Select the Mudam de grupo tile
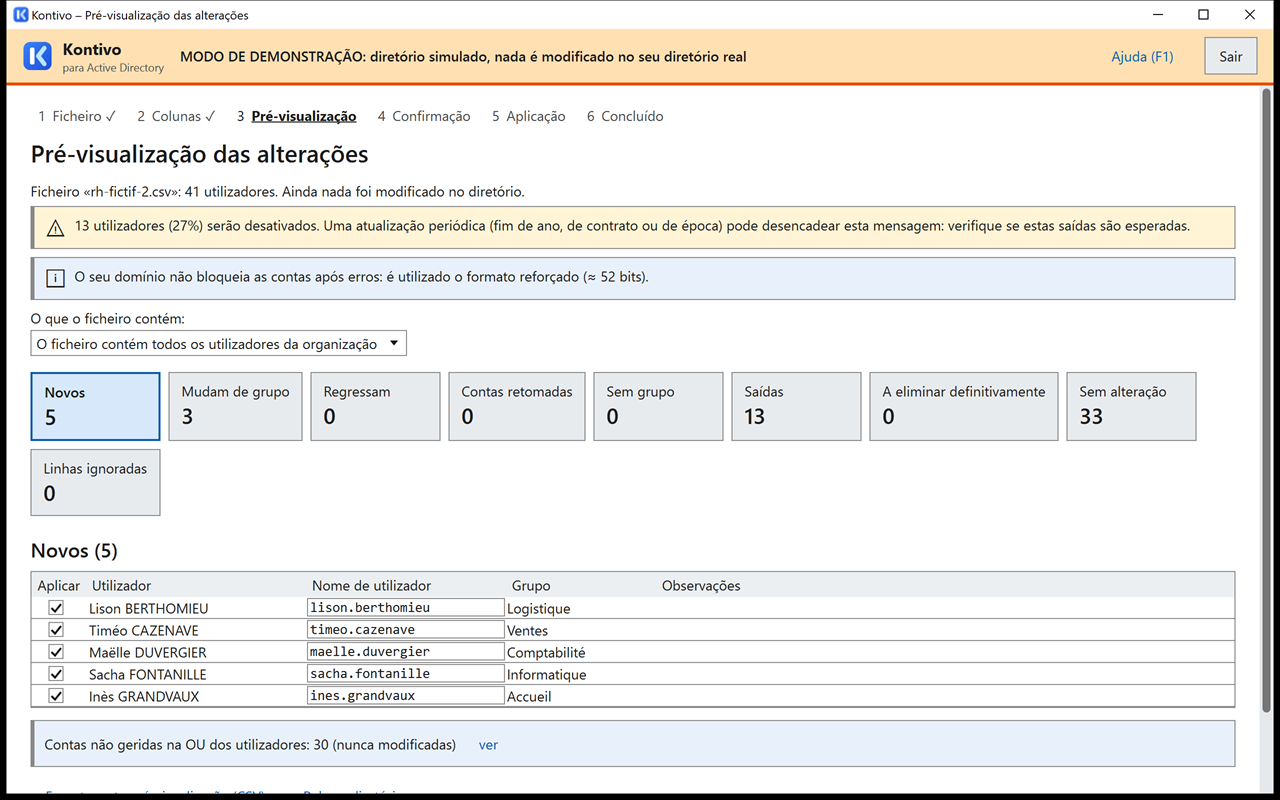This screenshot has width=1280, height=800. 235,406
